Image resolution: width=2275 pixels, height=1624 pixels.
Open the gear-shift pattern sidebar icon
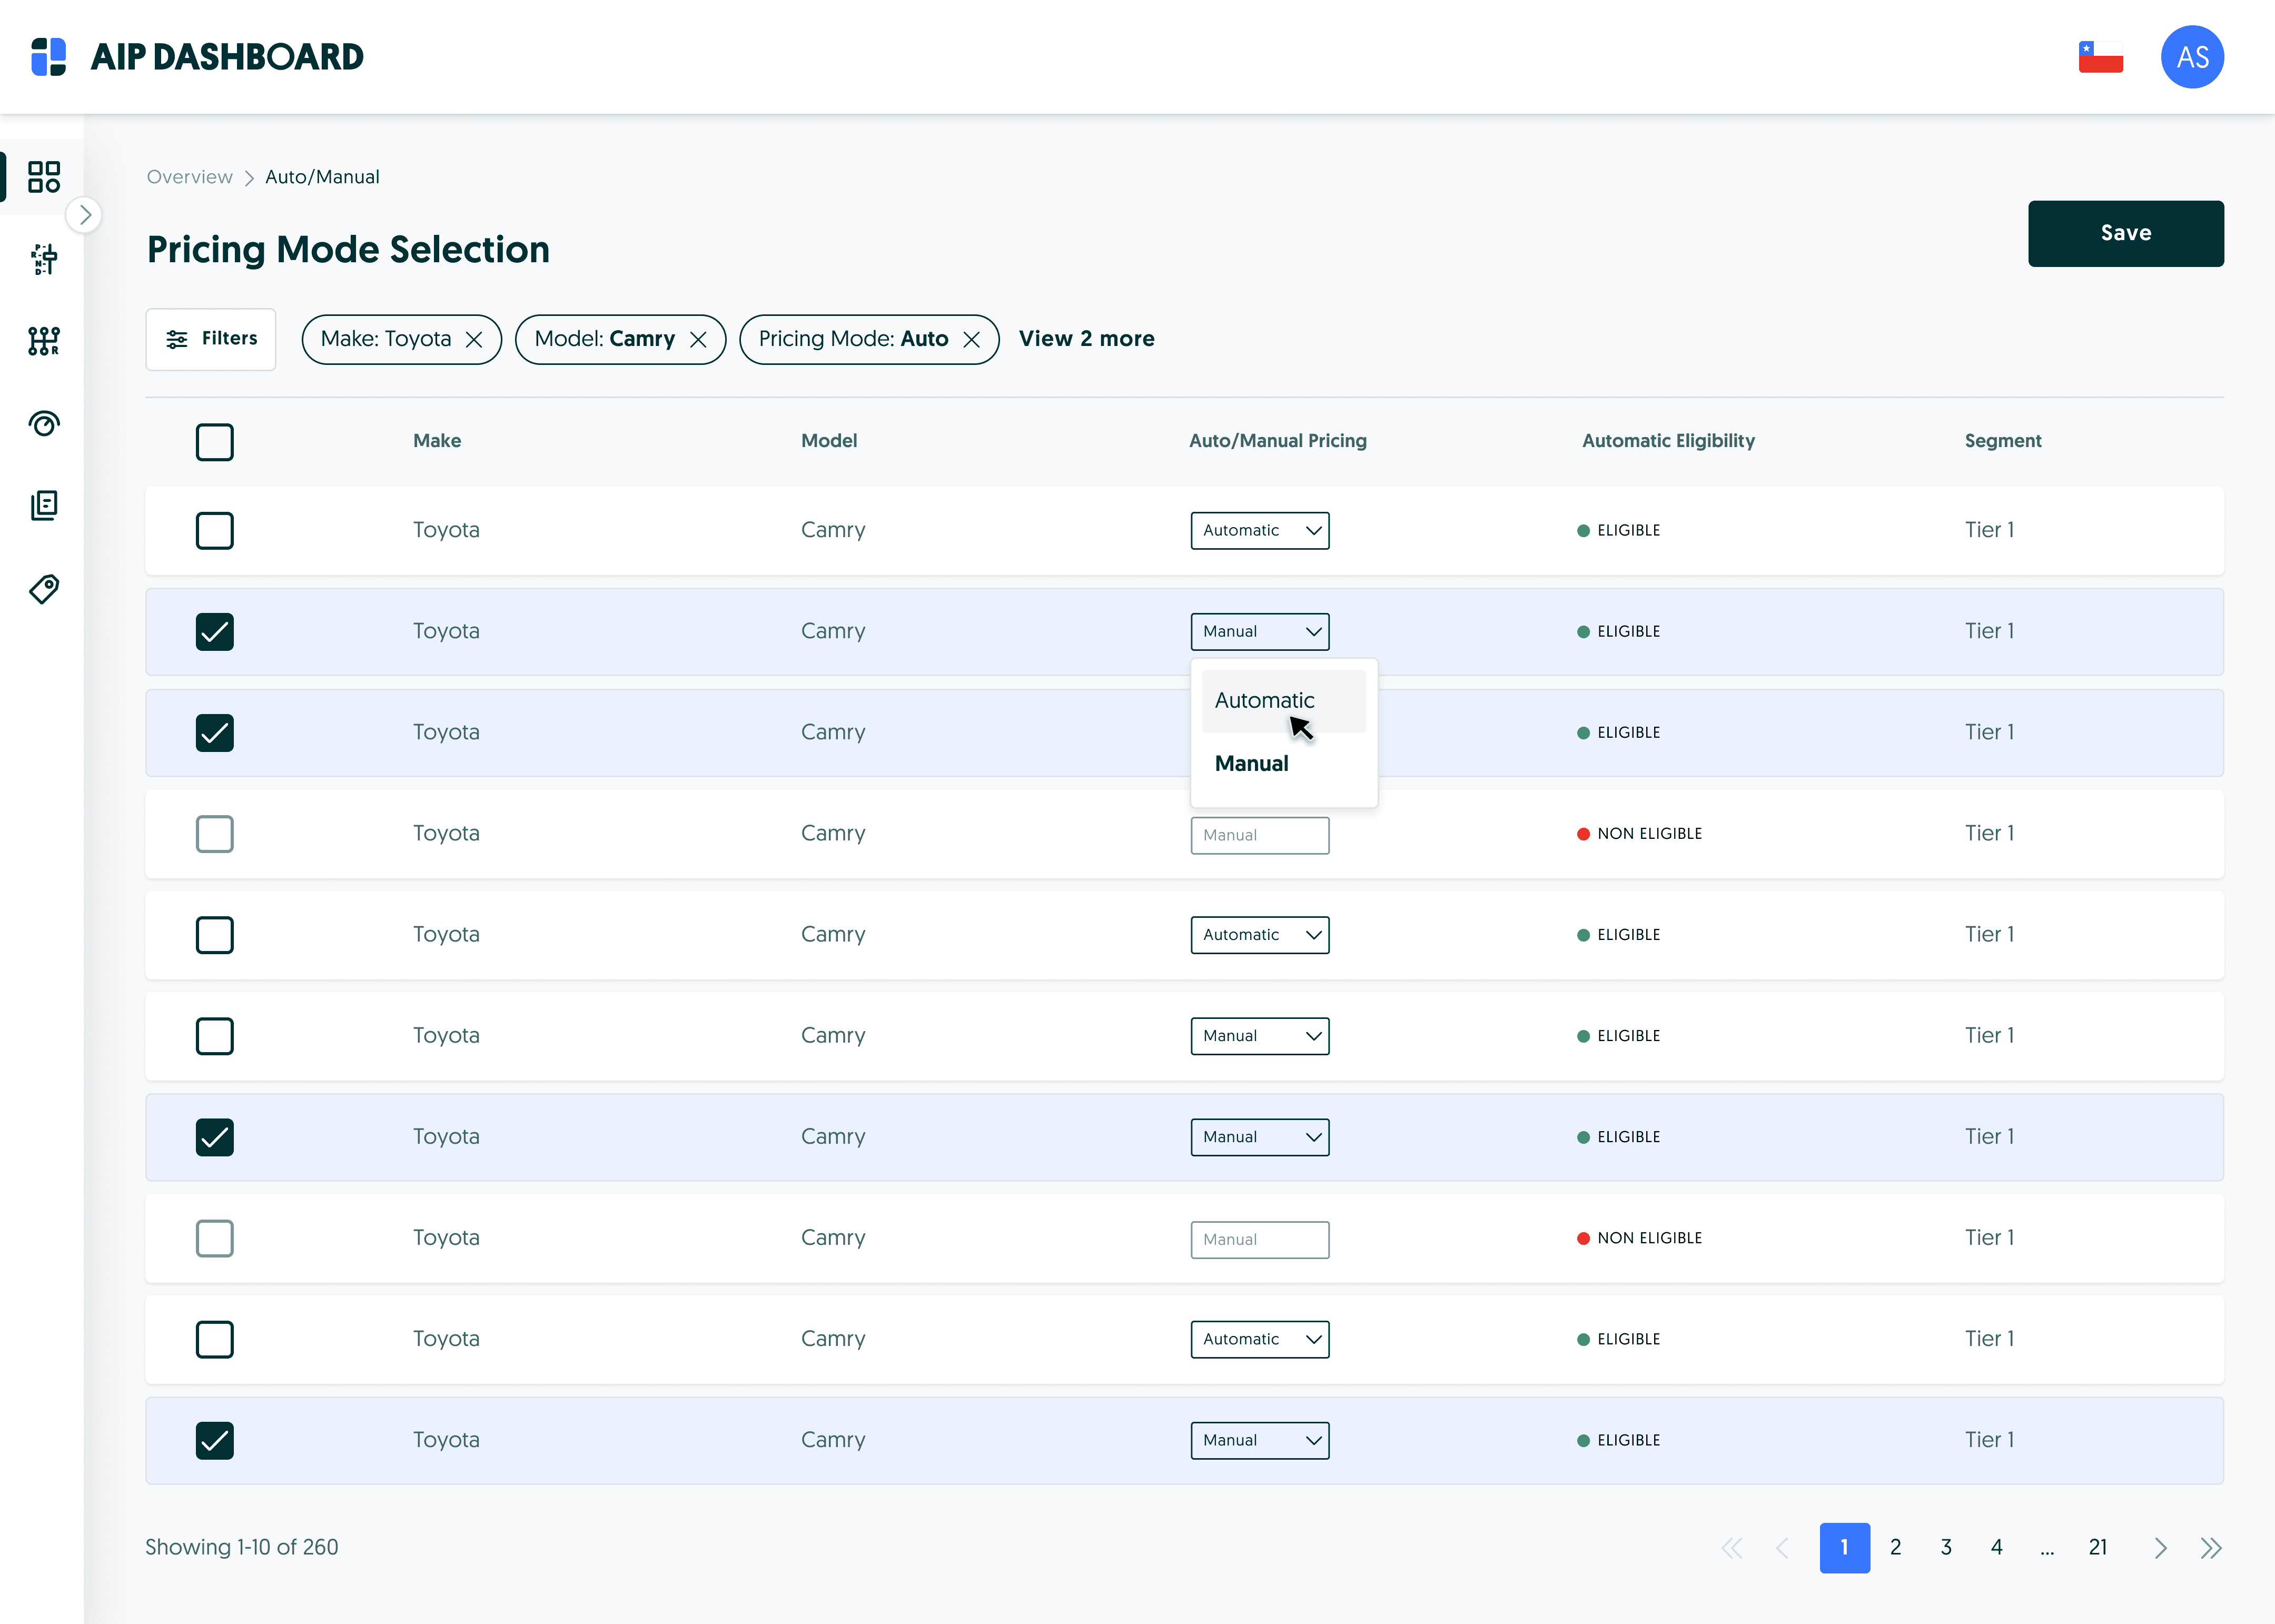(x=44, y=341)
